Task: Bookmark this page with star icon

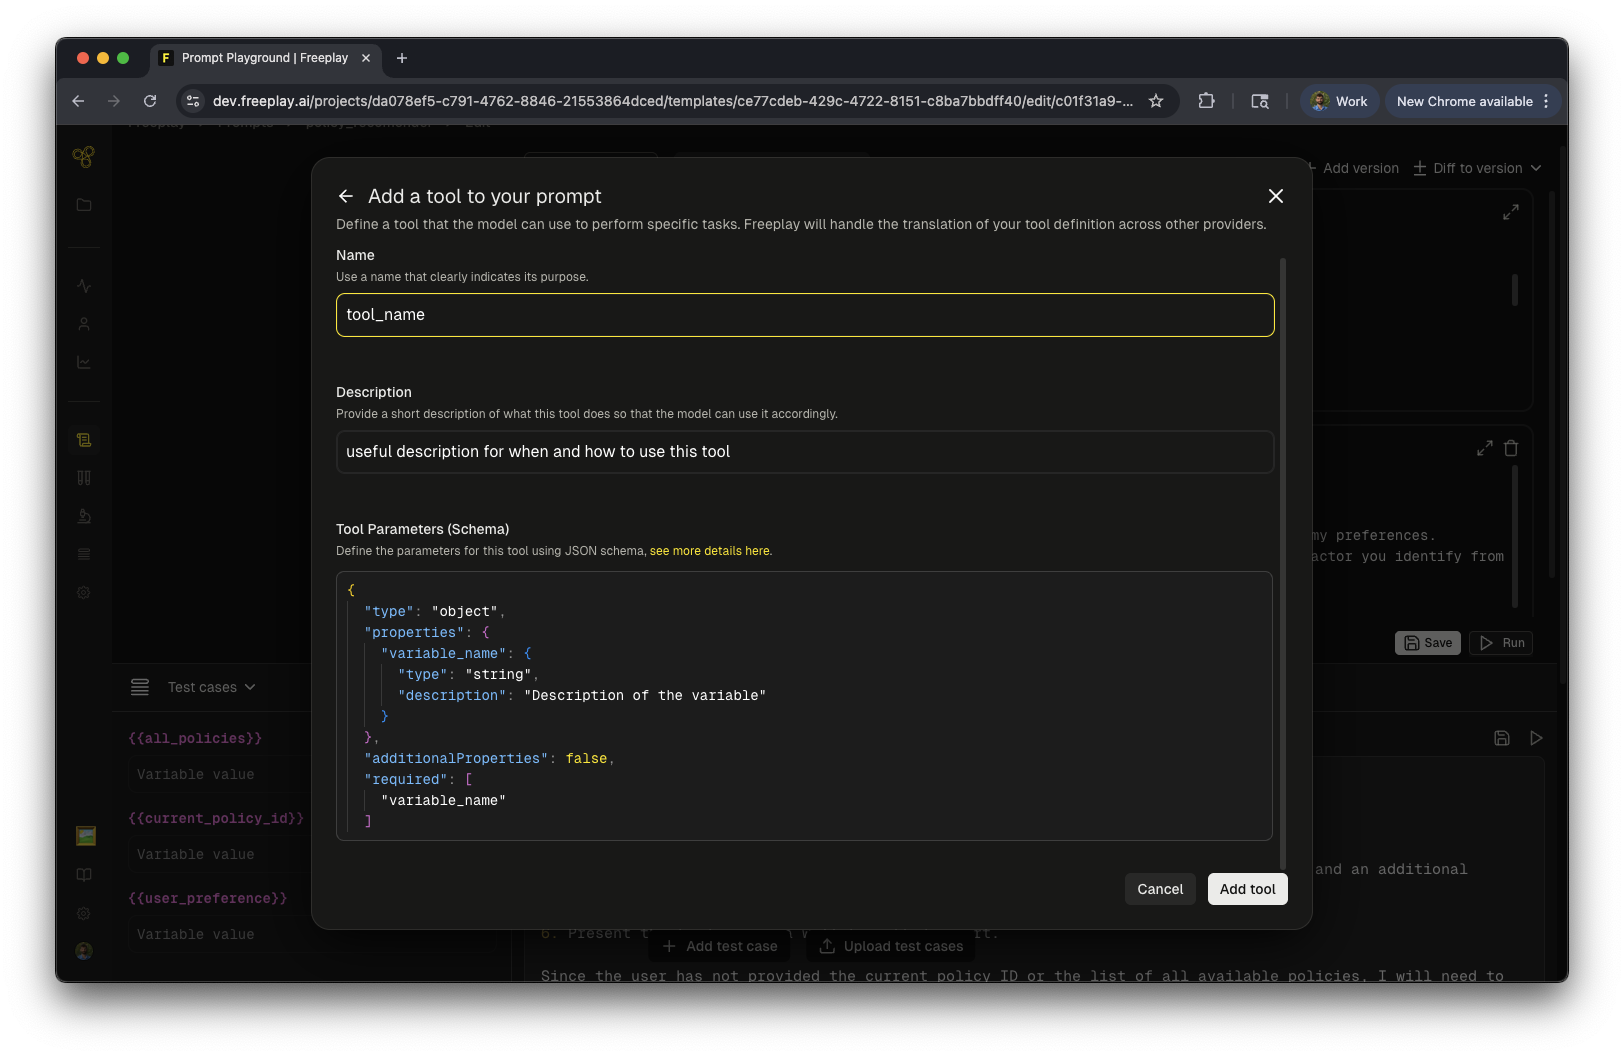Action: [x=1156, y=101]
